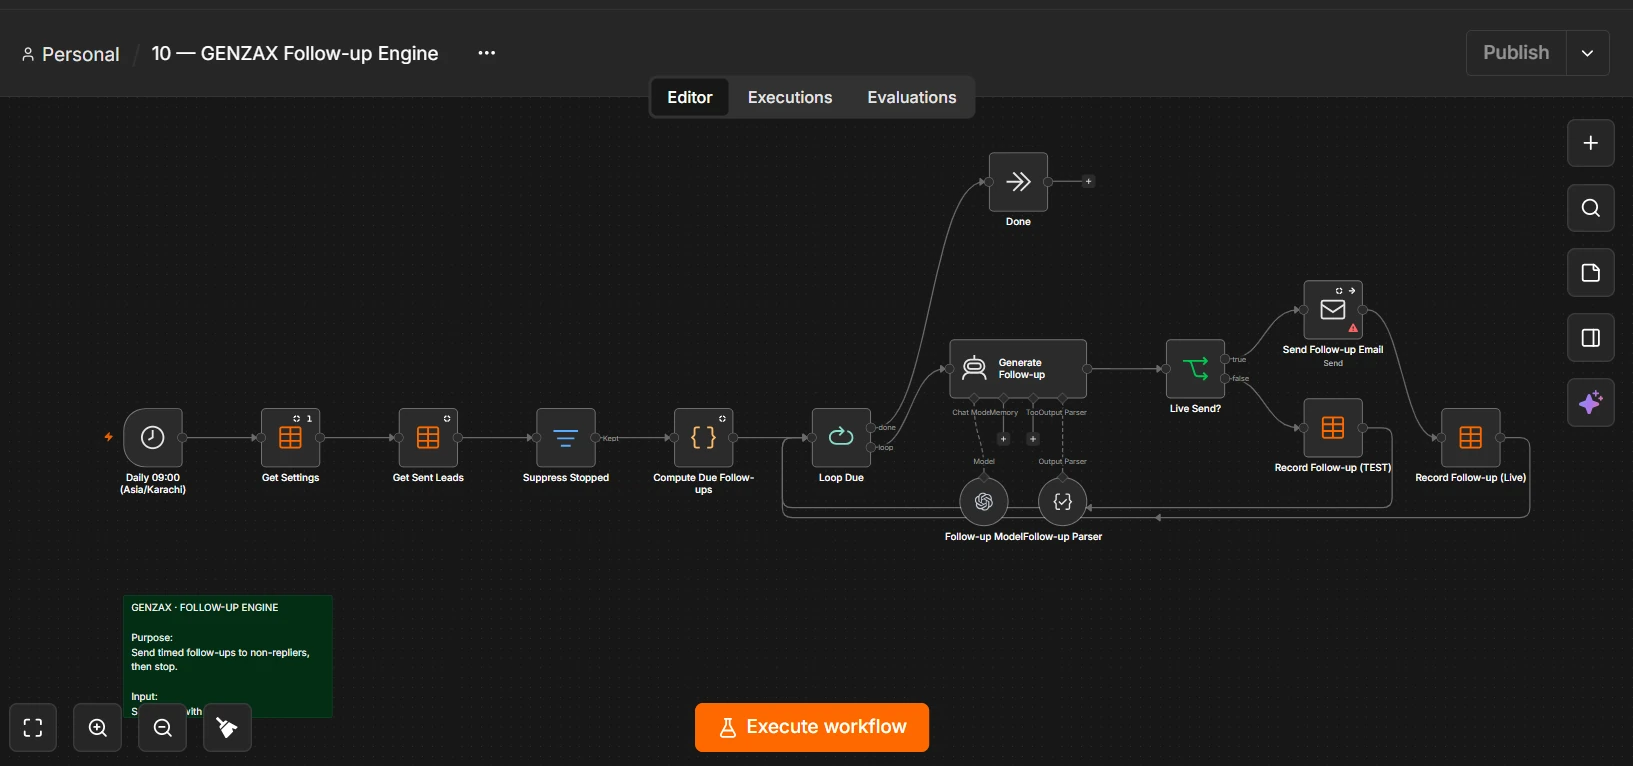Add a Tool sub-node to Generate Follow-up
This screenshot has height=766, width=1633.
coord(1033,439)
